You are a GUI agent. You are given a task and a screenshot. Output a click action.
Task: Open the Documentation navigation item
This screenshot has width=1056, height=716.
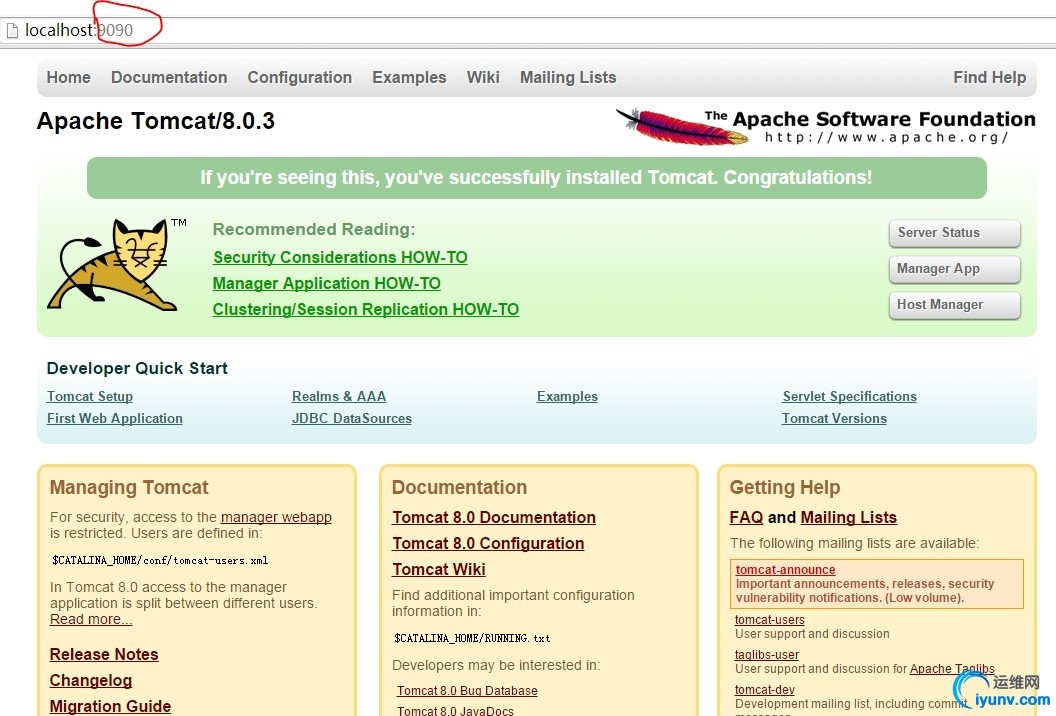169,77
